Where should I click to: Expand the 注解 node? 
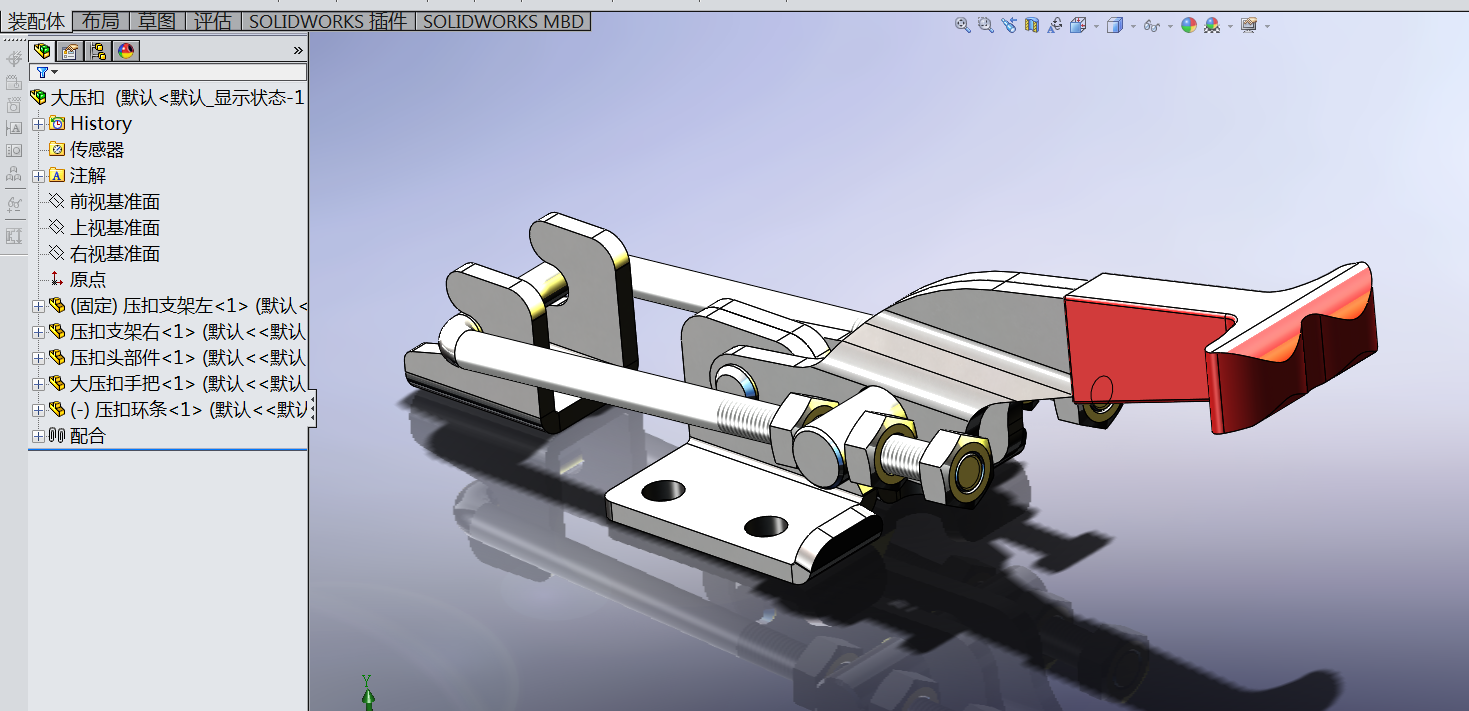pyautogui.click(x=38, y=176)
